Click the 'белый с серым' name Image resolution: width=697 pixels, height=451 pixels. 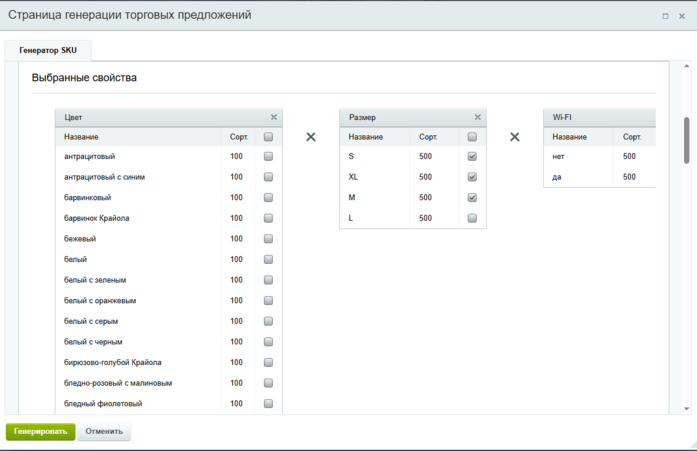click(x=91, y=321)
